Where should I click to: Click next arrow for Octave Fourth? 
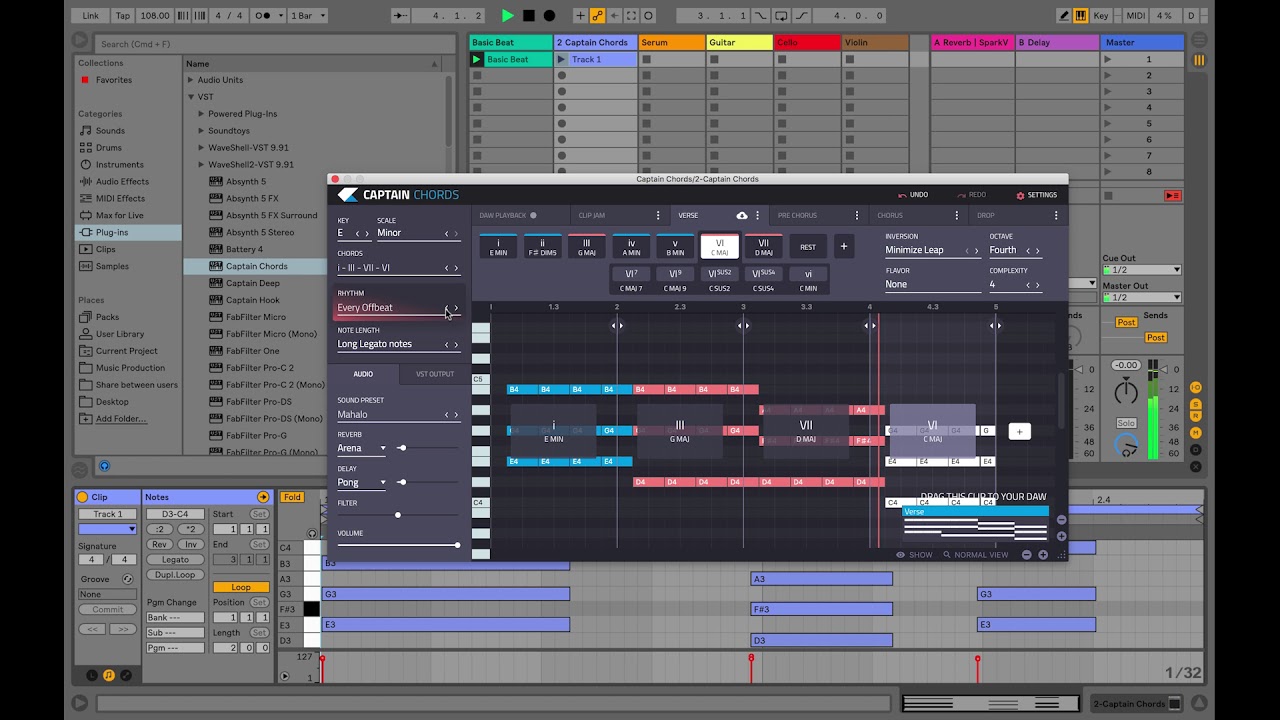point(1037,251)
